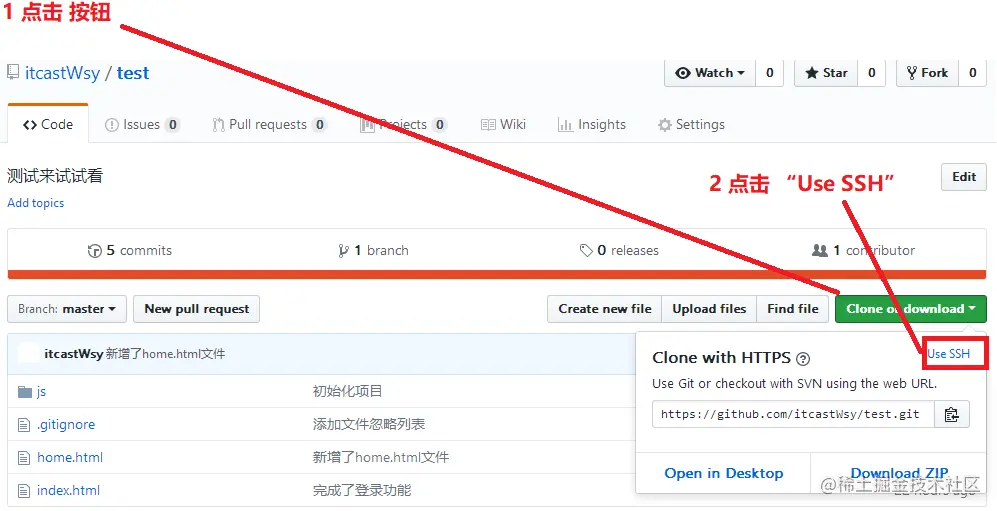Click the repository description 测试来试试看
Viewport: 997px width, 511px height.
click(55, 176)
